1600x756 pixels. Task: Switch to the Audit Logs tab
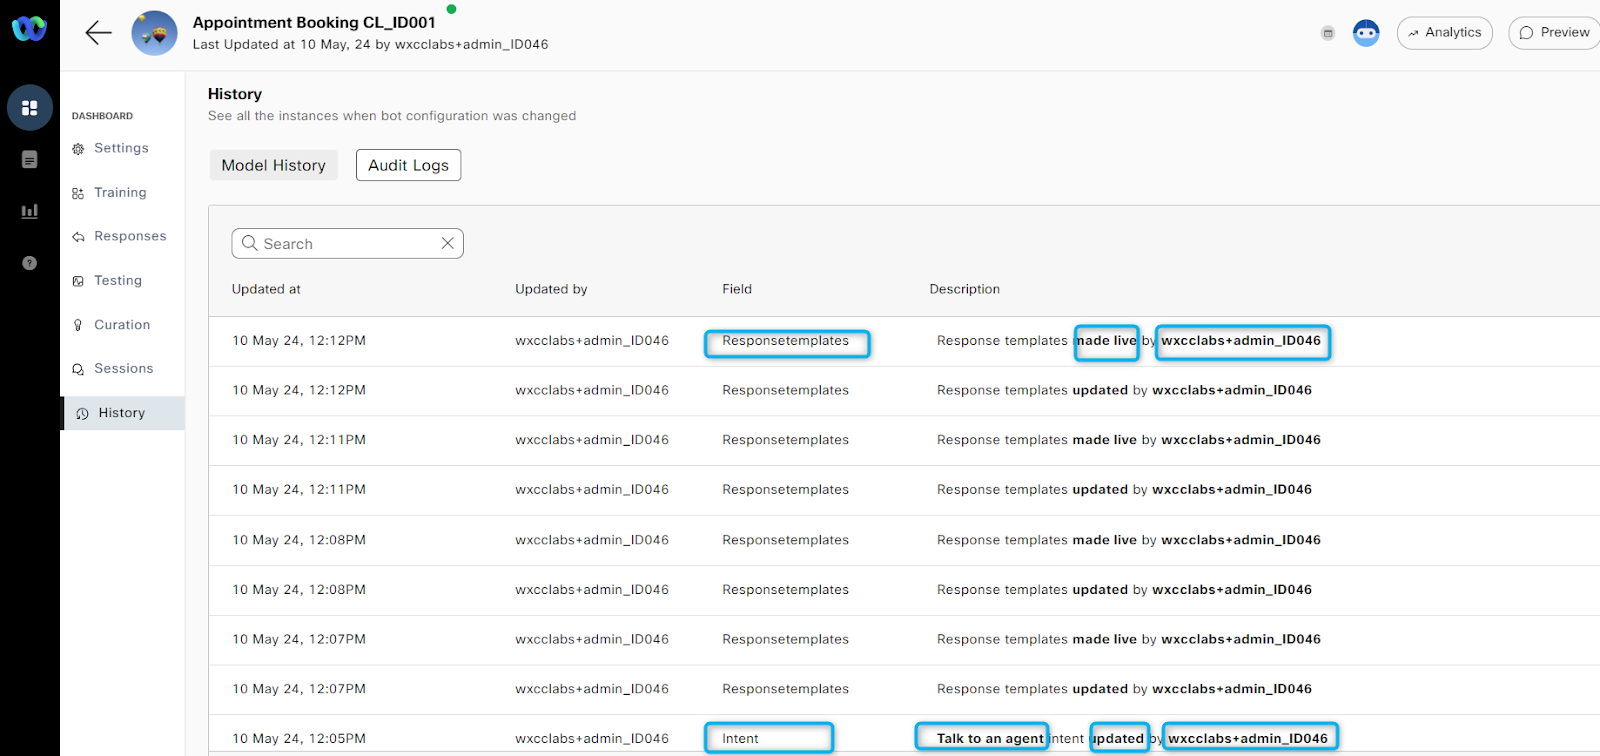[408, 165]
